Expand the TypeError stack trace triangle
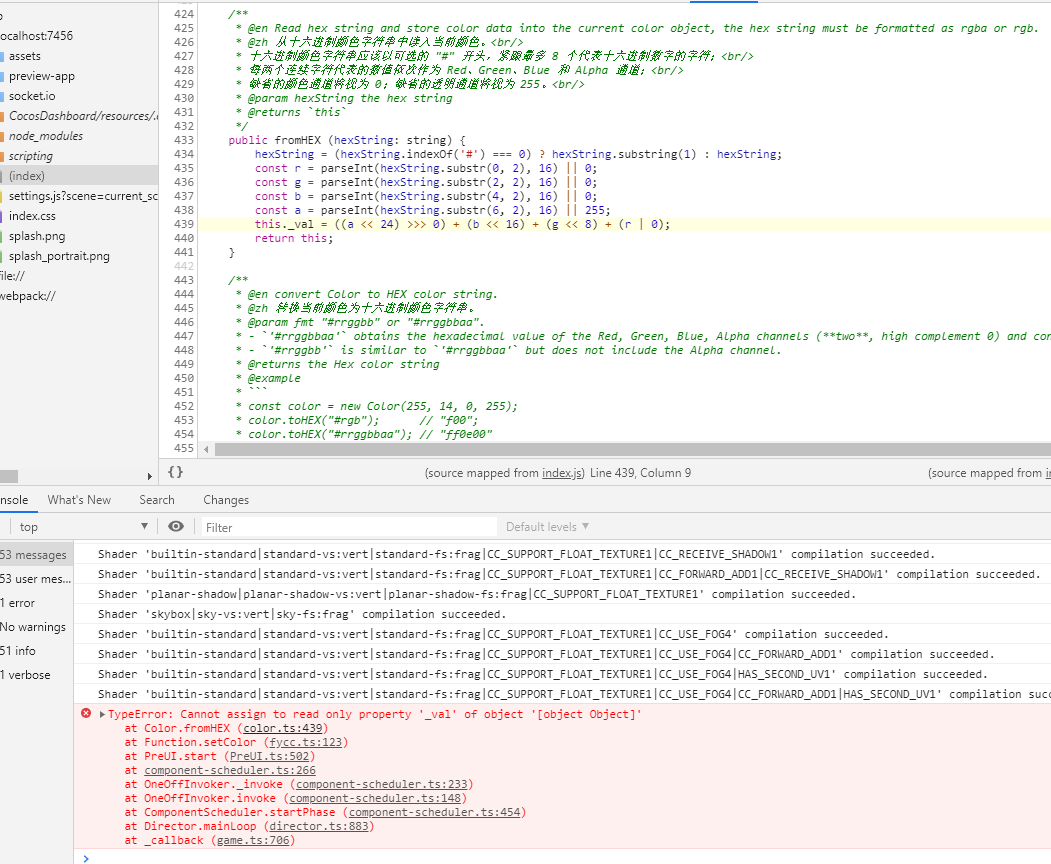 pyautogui.click(x=102, y=715)
